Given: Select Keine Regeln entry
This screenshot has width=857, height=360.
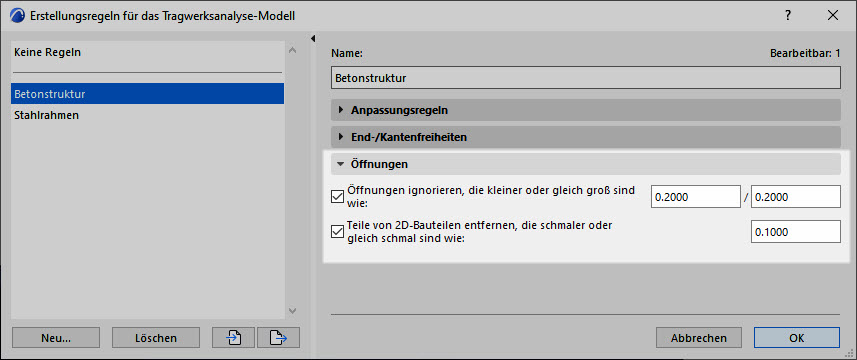Looking at the screenshot, I should (x=148, y=53).
